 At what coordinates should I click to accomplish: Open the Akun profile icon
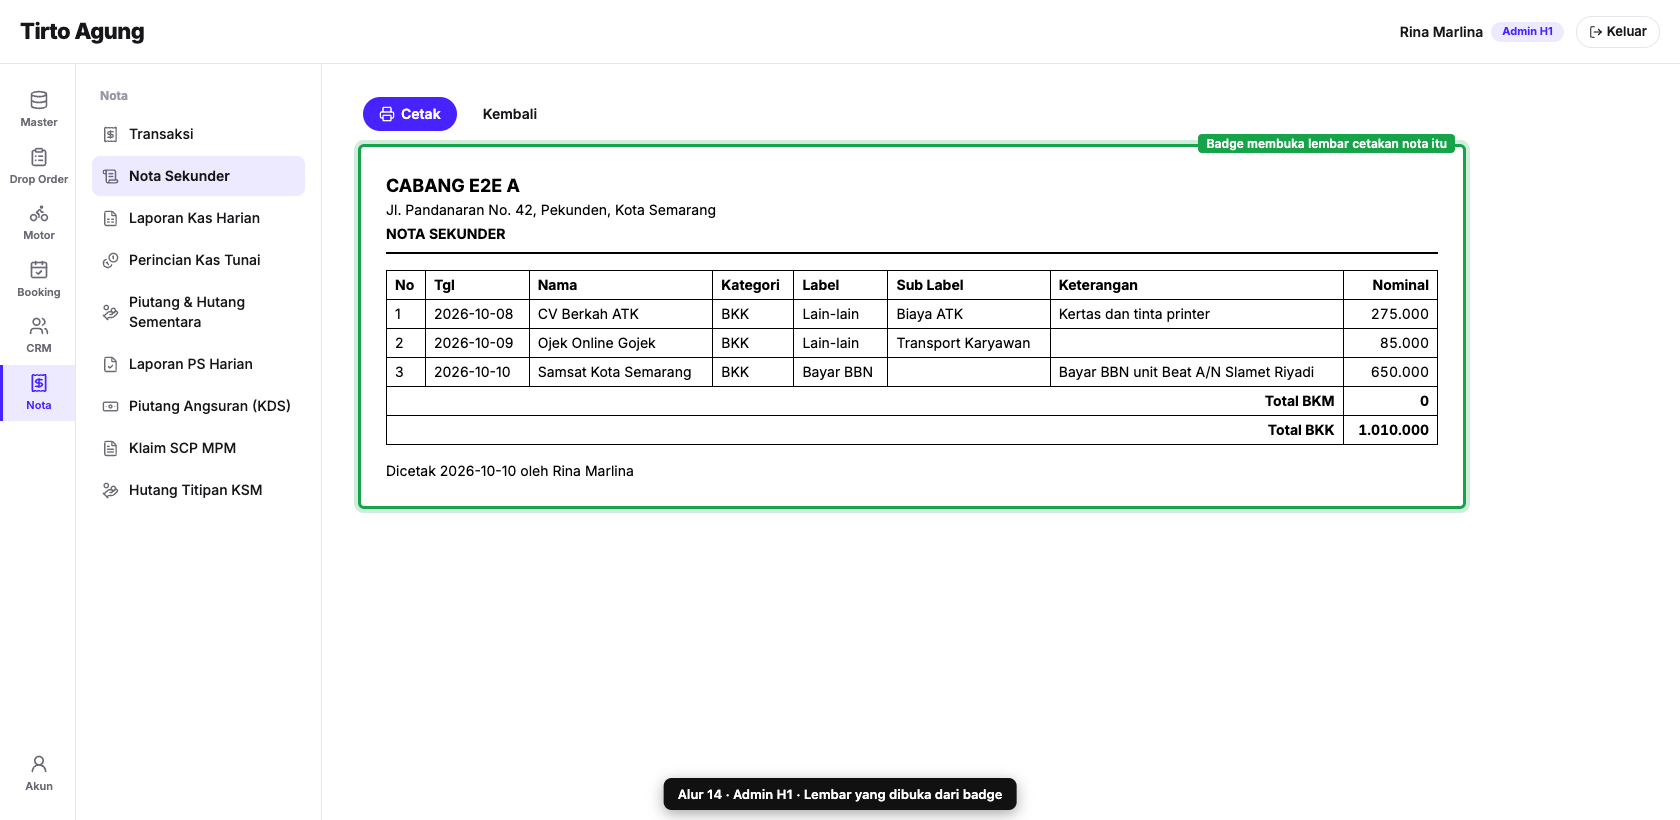39,764
